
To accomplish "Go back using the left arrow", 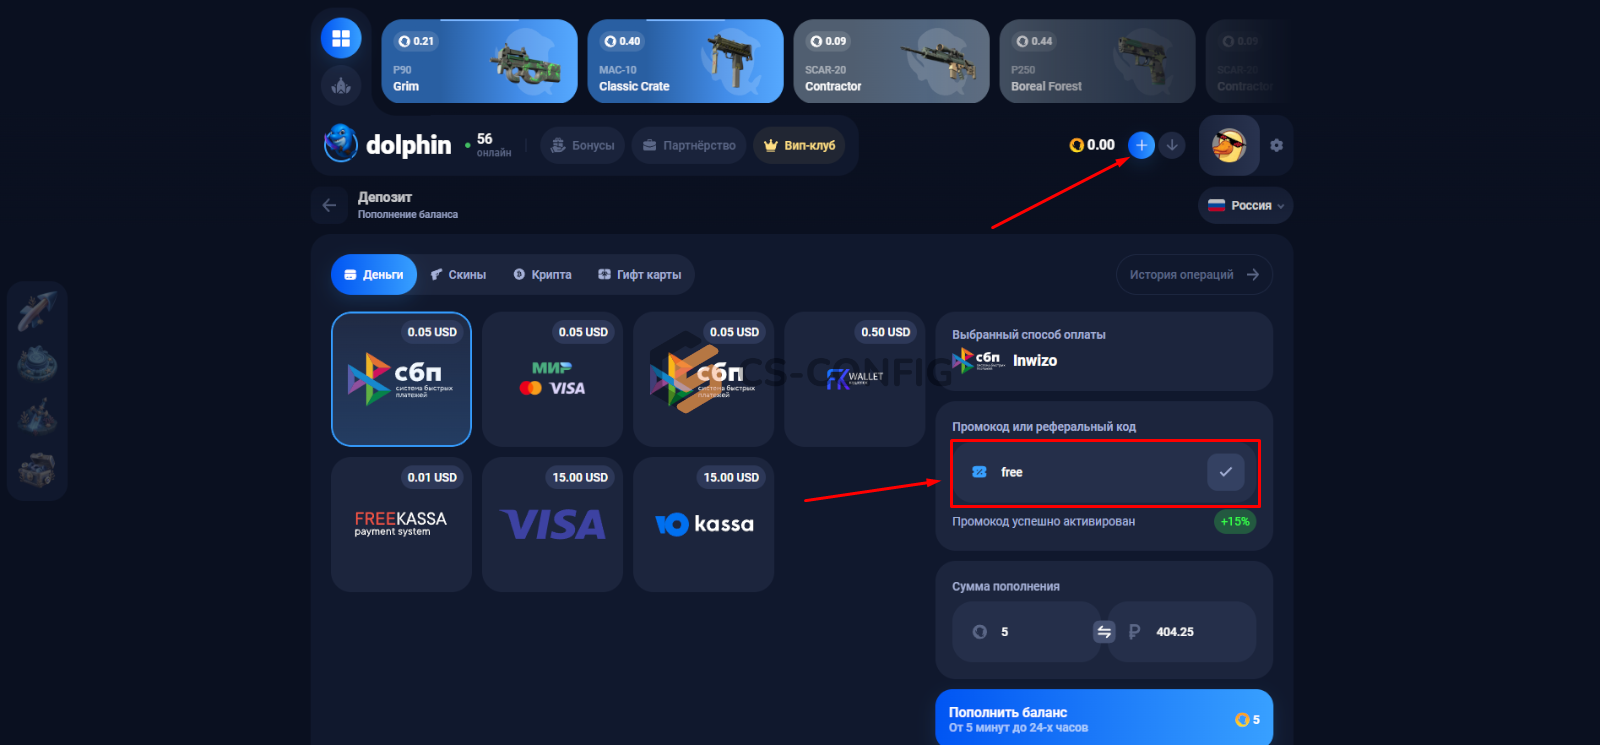I will (x=329, y=205).
